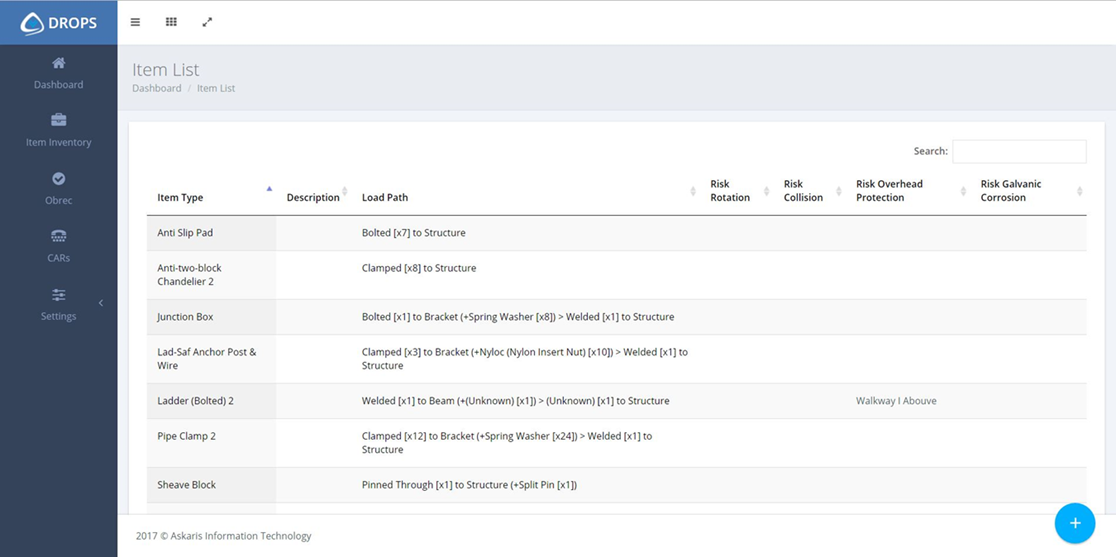The image size is (1116, 557).
Task: Select the Junction Box row
Action: [x=185, y=317]
